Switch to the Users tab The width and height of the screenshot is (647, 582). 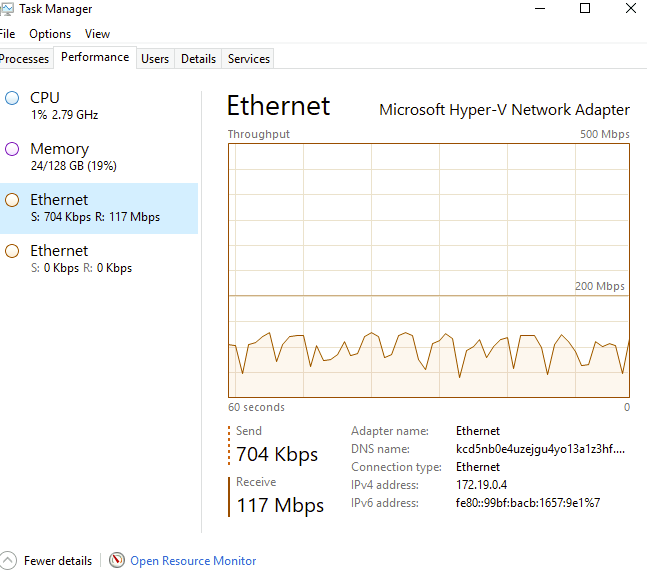click(155, 59)
